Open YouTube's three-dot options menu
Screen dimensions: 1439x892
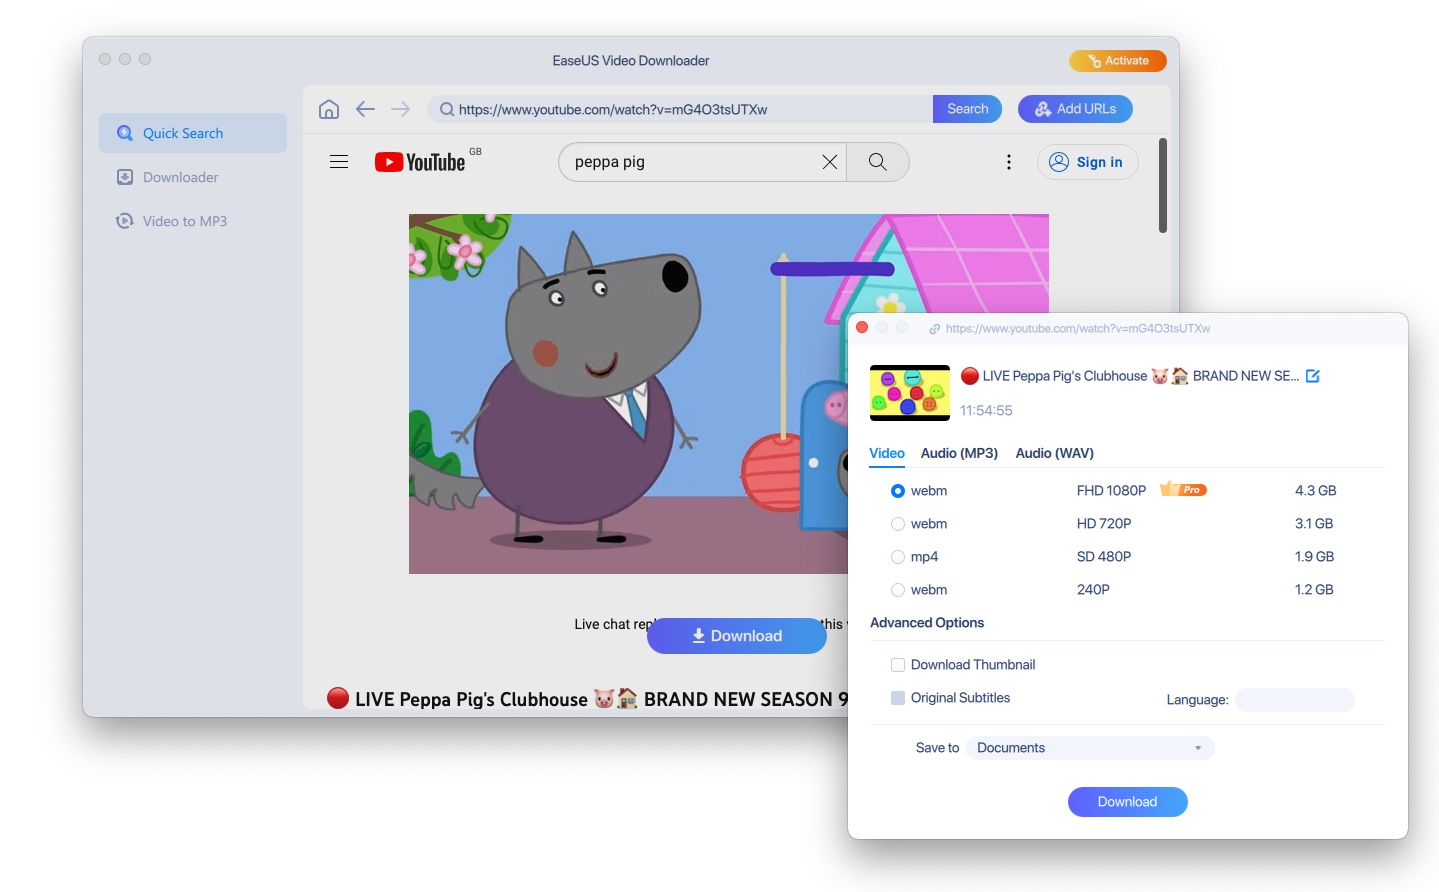1008,161
